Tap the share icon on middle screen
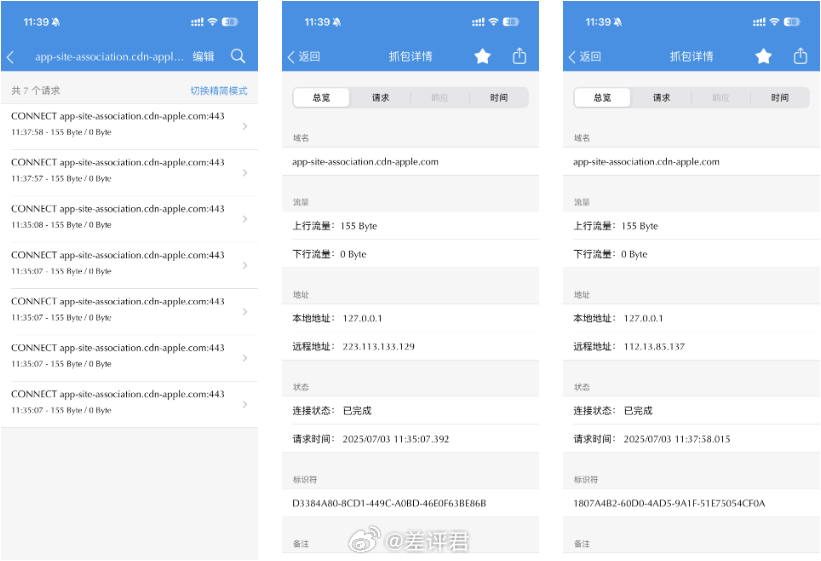 tap(519, 56)
